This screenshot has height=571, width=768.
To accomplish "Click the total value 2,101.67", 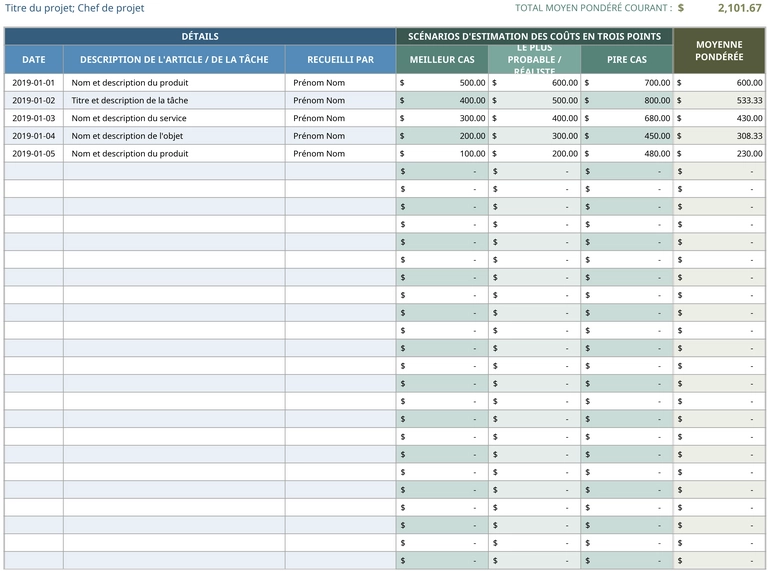I will pos(740,8).
